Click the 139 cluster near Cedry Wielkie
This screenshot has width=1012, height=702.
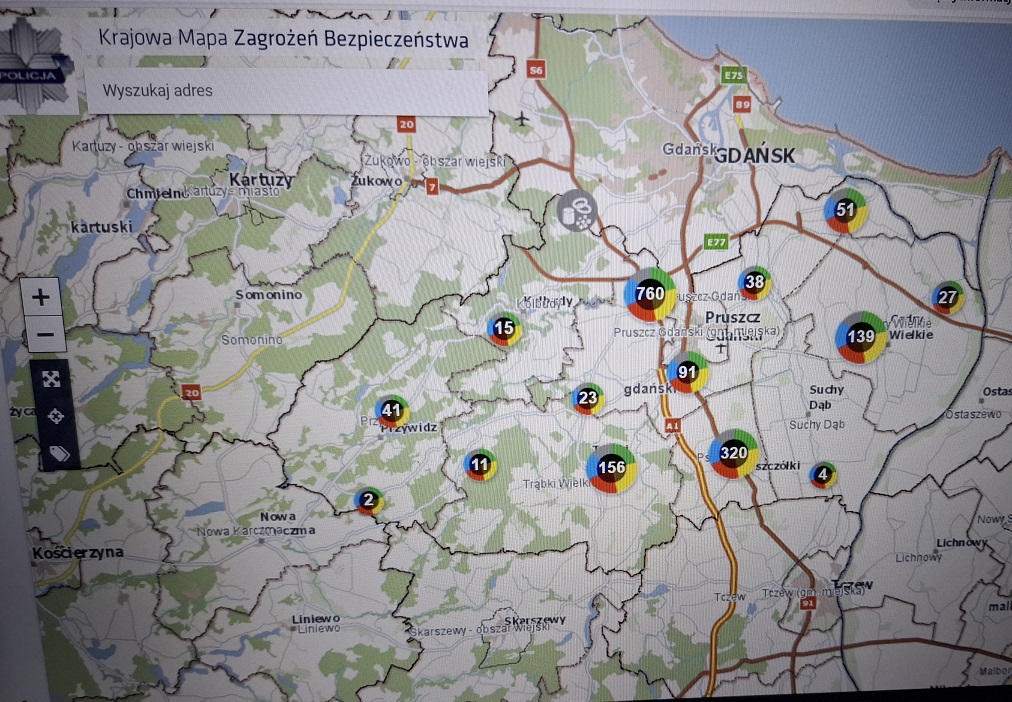(860, 337)
